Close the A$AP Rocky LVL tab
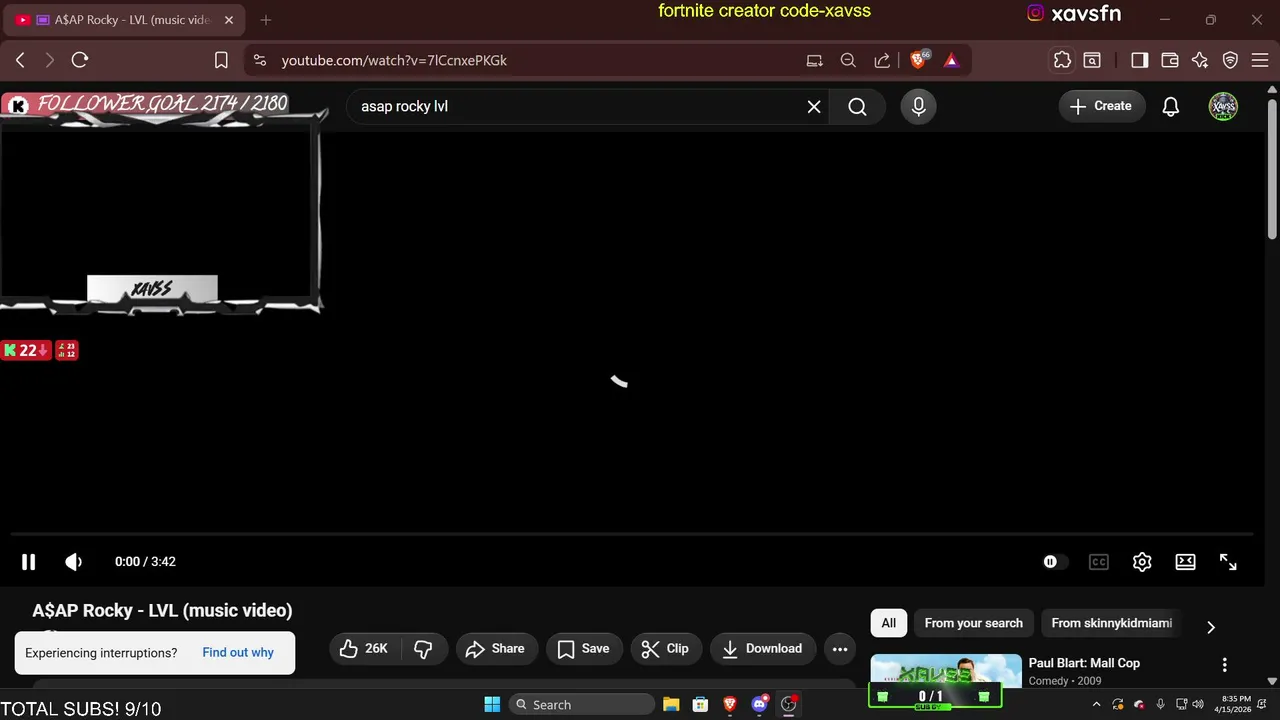 (228, 20)
